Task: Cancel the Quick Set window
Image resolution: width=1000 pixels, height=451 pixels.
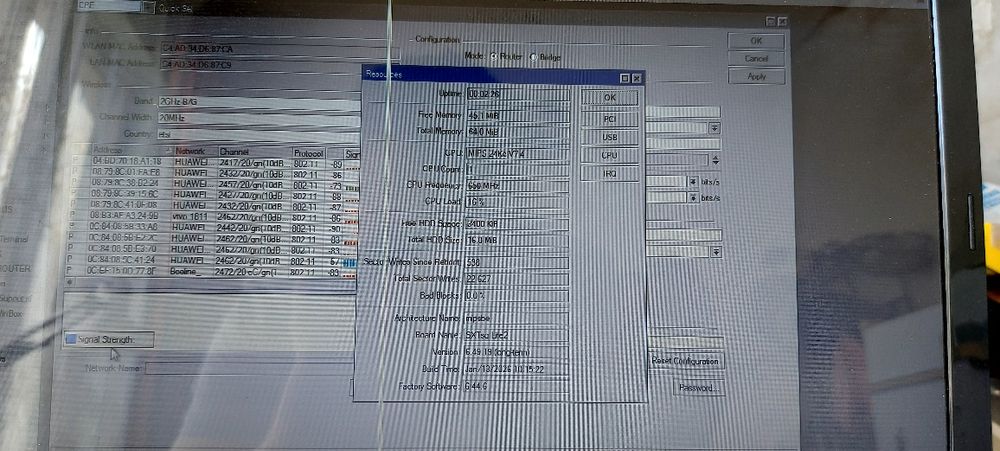Action: 756,58
